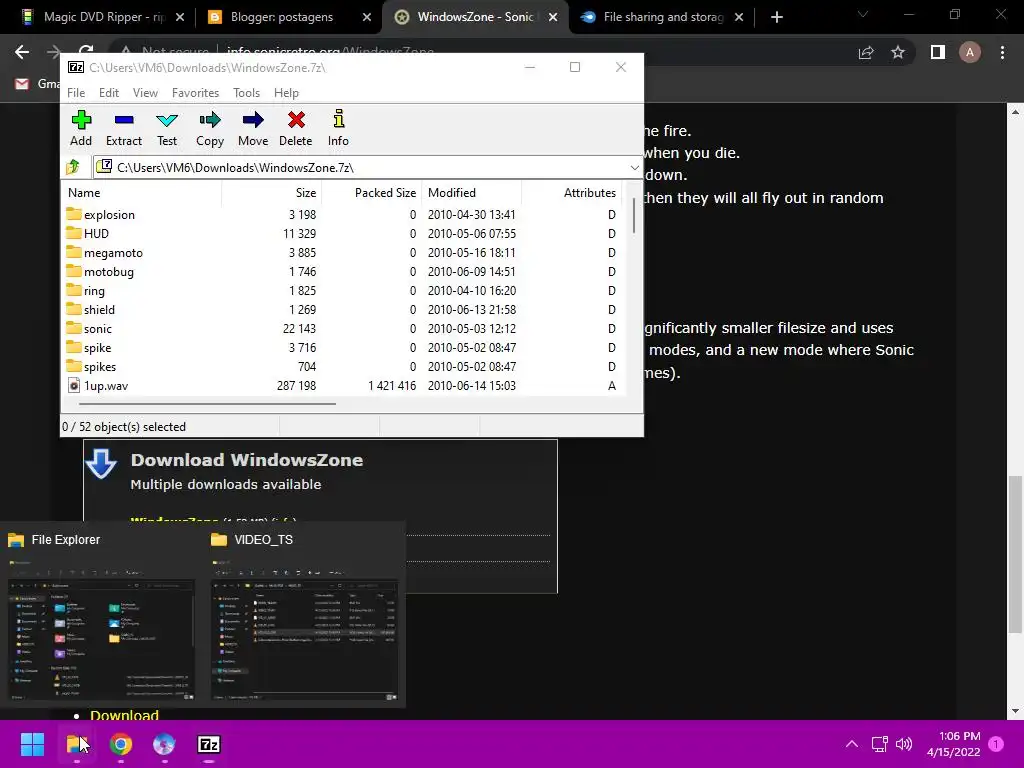The width and height of the screenshot is (1024, 768).
Task: Go up one folder level in 7-Zip
Action: [73, 167]
